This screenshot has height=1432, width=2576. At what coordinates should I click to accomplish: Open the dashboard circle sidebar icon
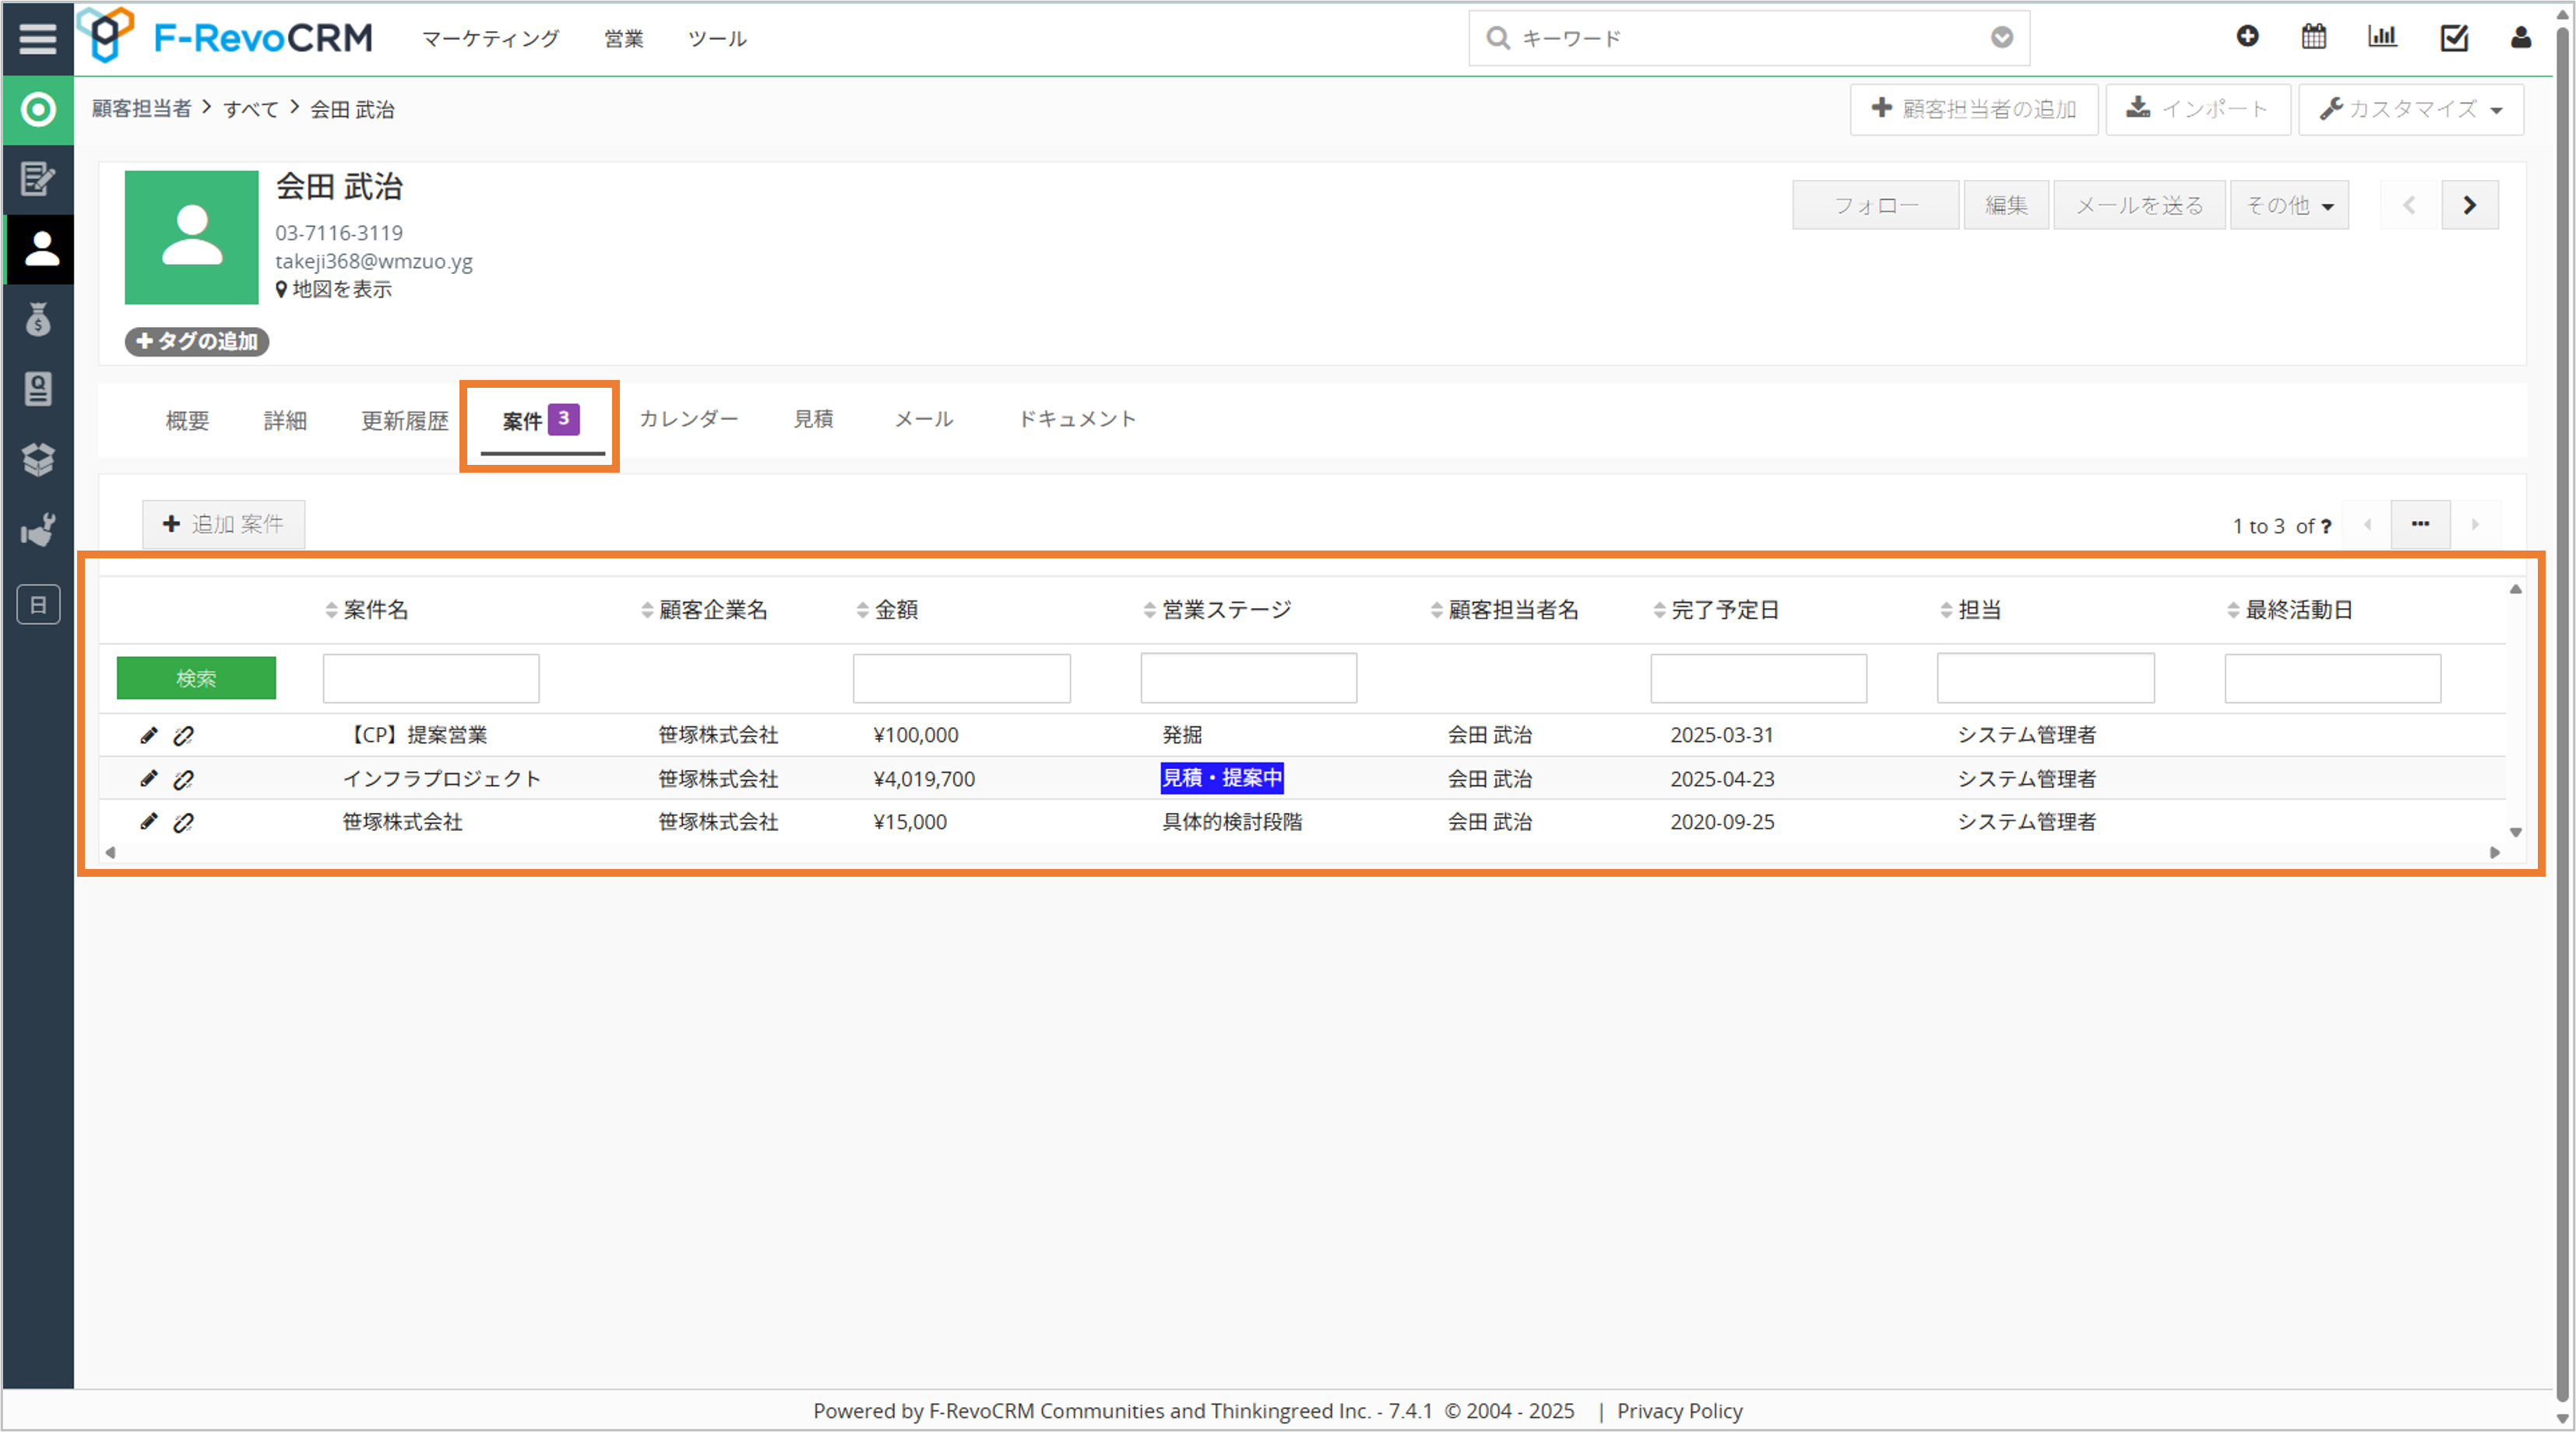coord(38,109)
